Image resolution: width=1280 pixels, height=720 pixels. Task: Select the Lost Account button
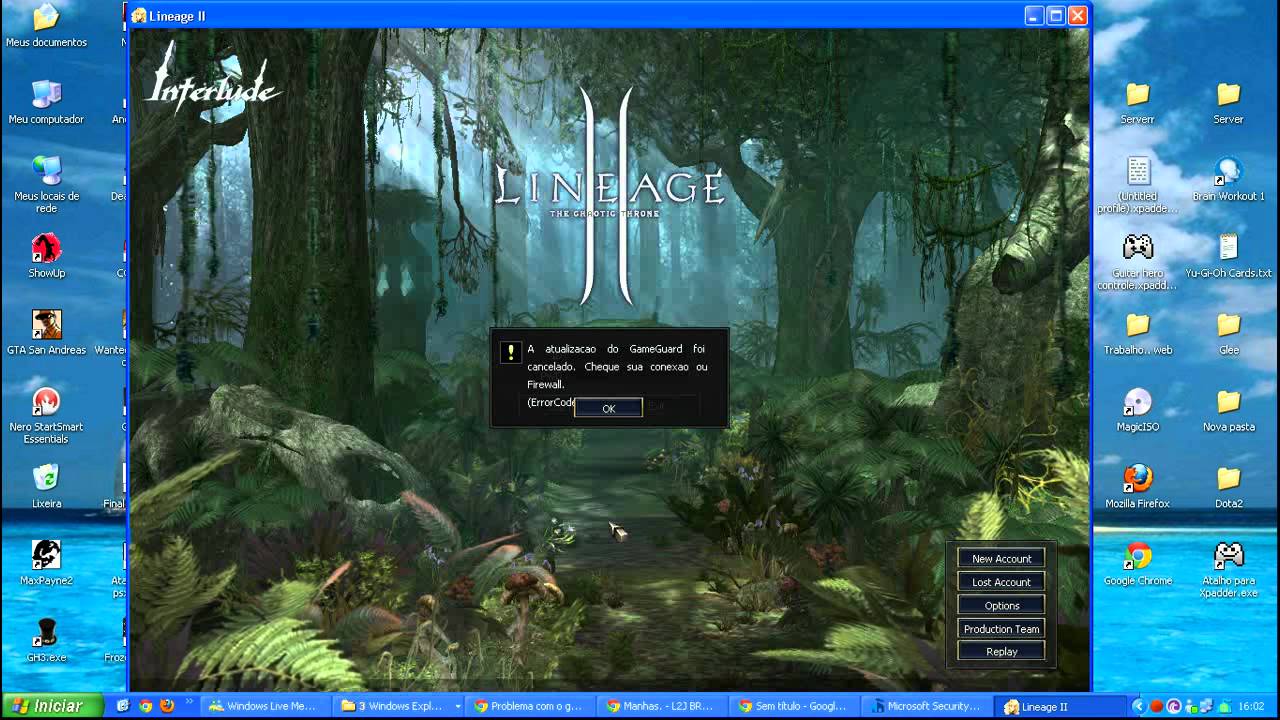point(1001,581)
